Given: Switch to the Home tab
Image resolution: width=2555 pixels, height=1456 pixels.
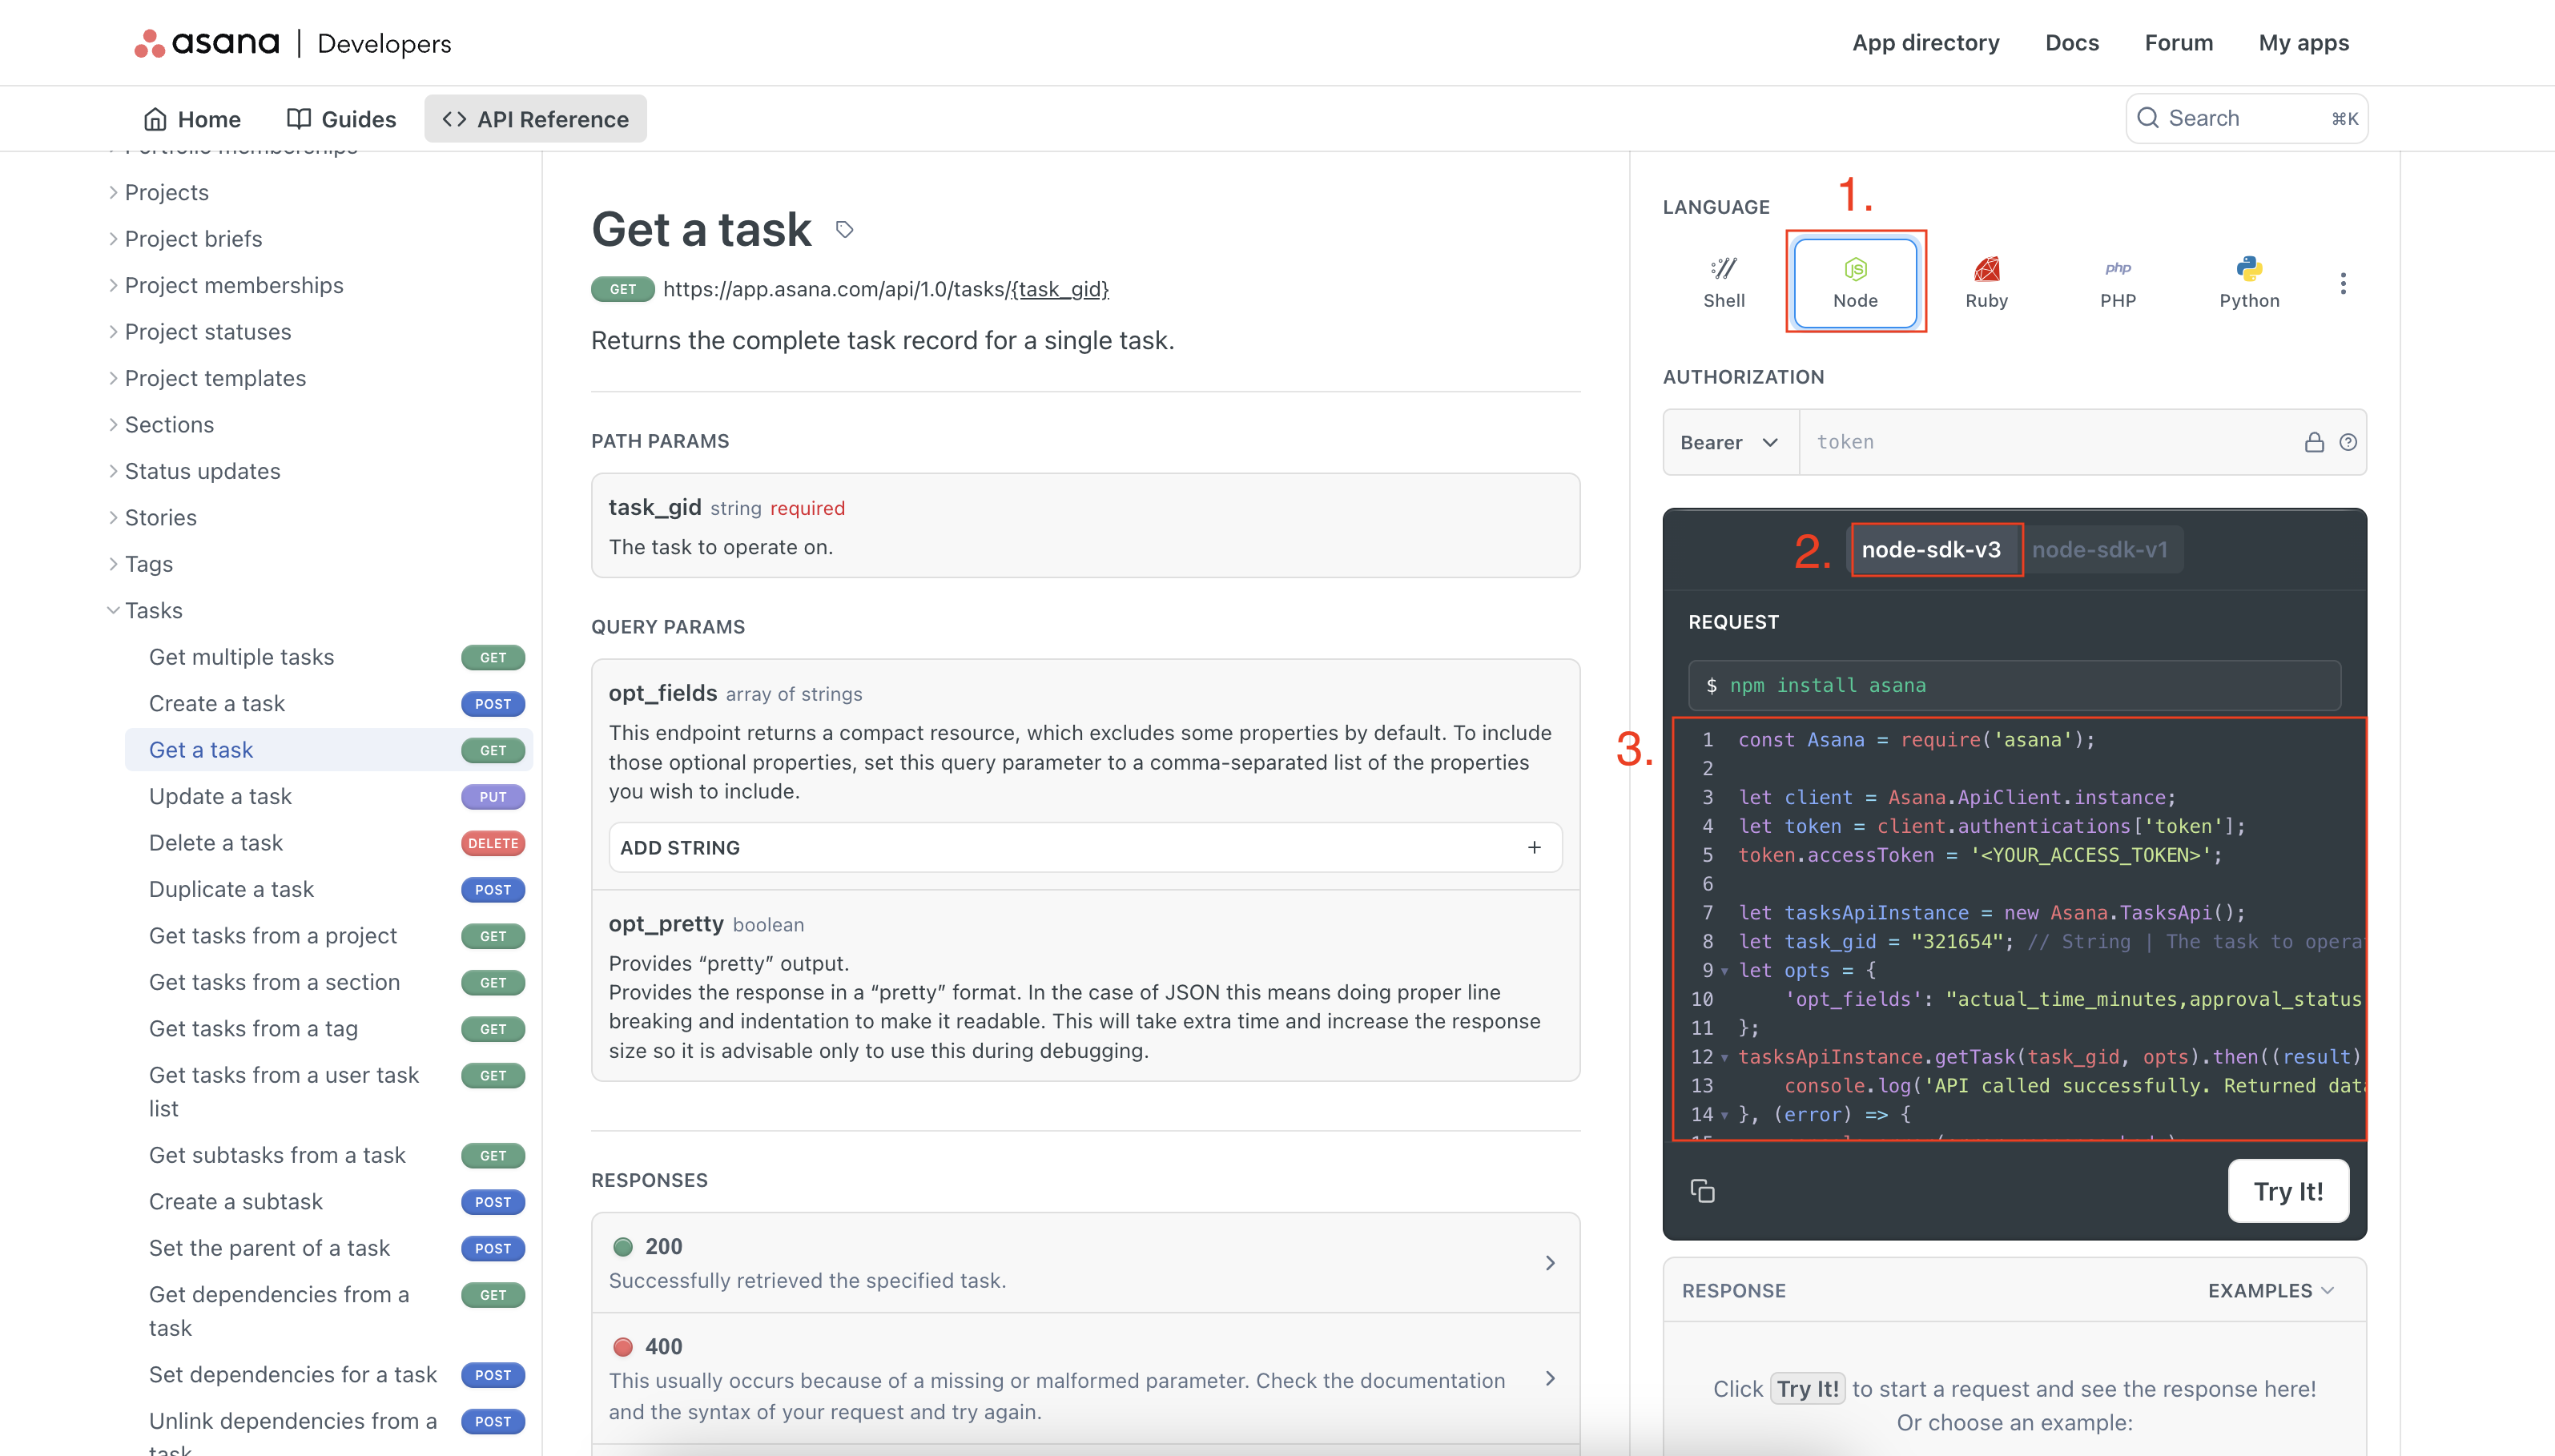Looking at the screenshot, I should 192,119.
